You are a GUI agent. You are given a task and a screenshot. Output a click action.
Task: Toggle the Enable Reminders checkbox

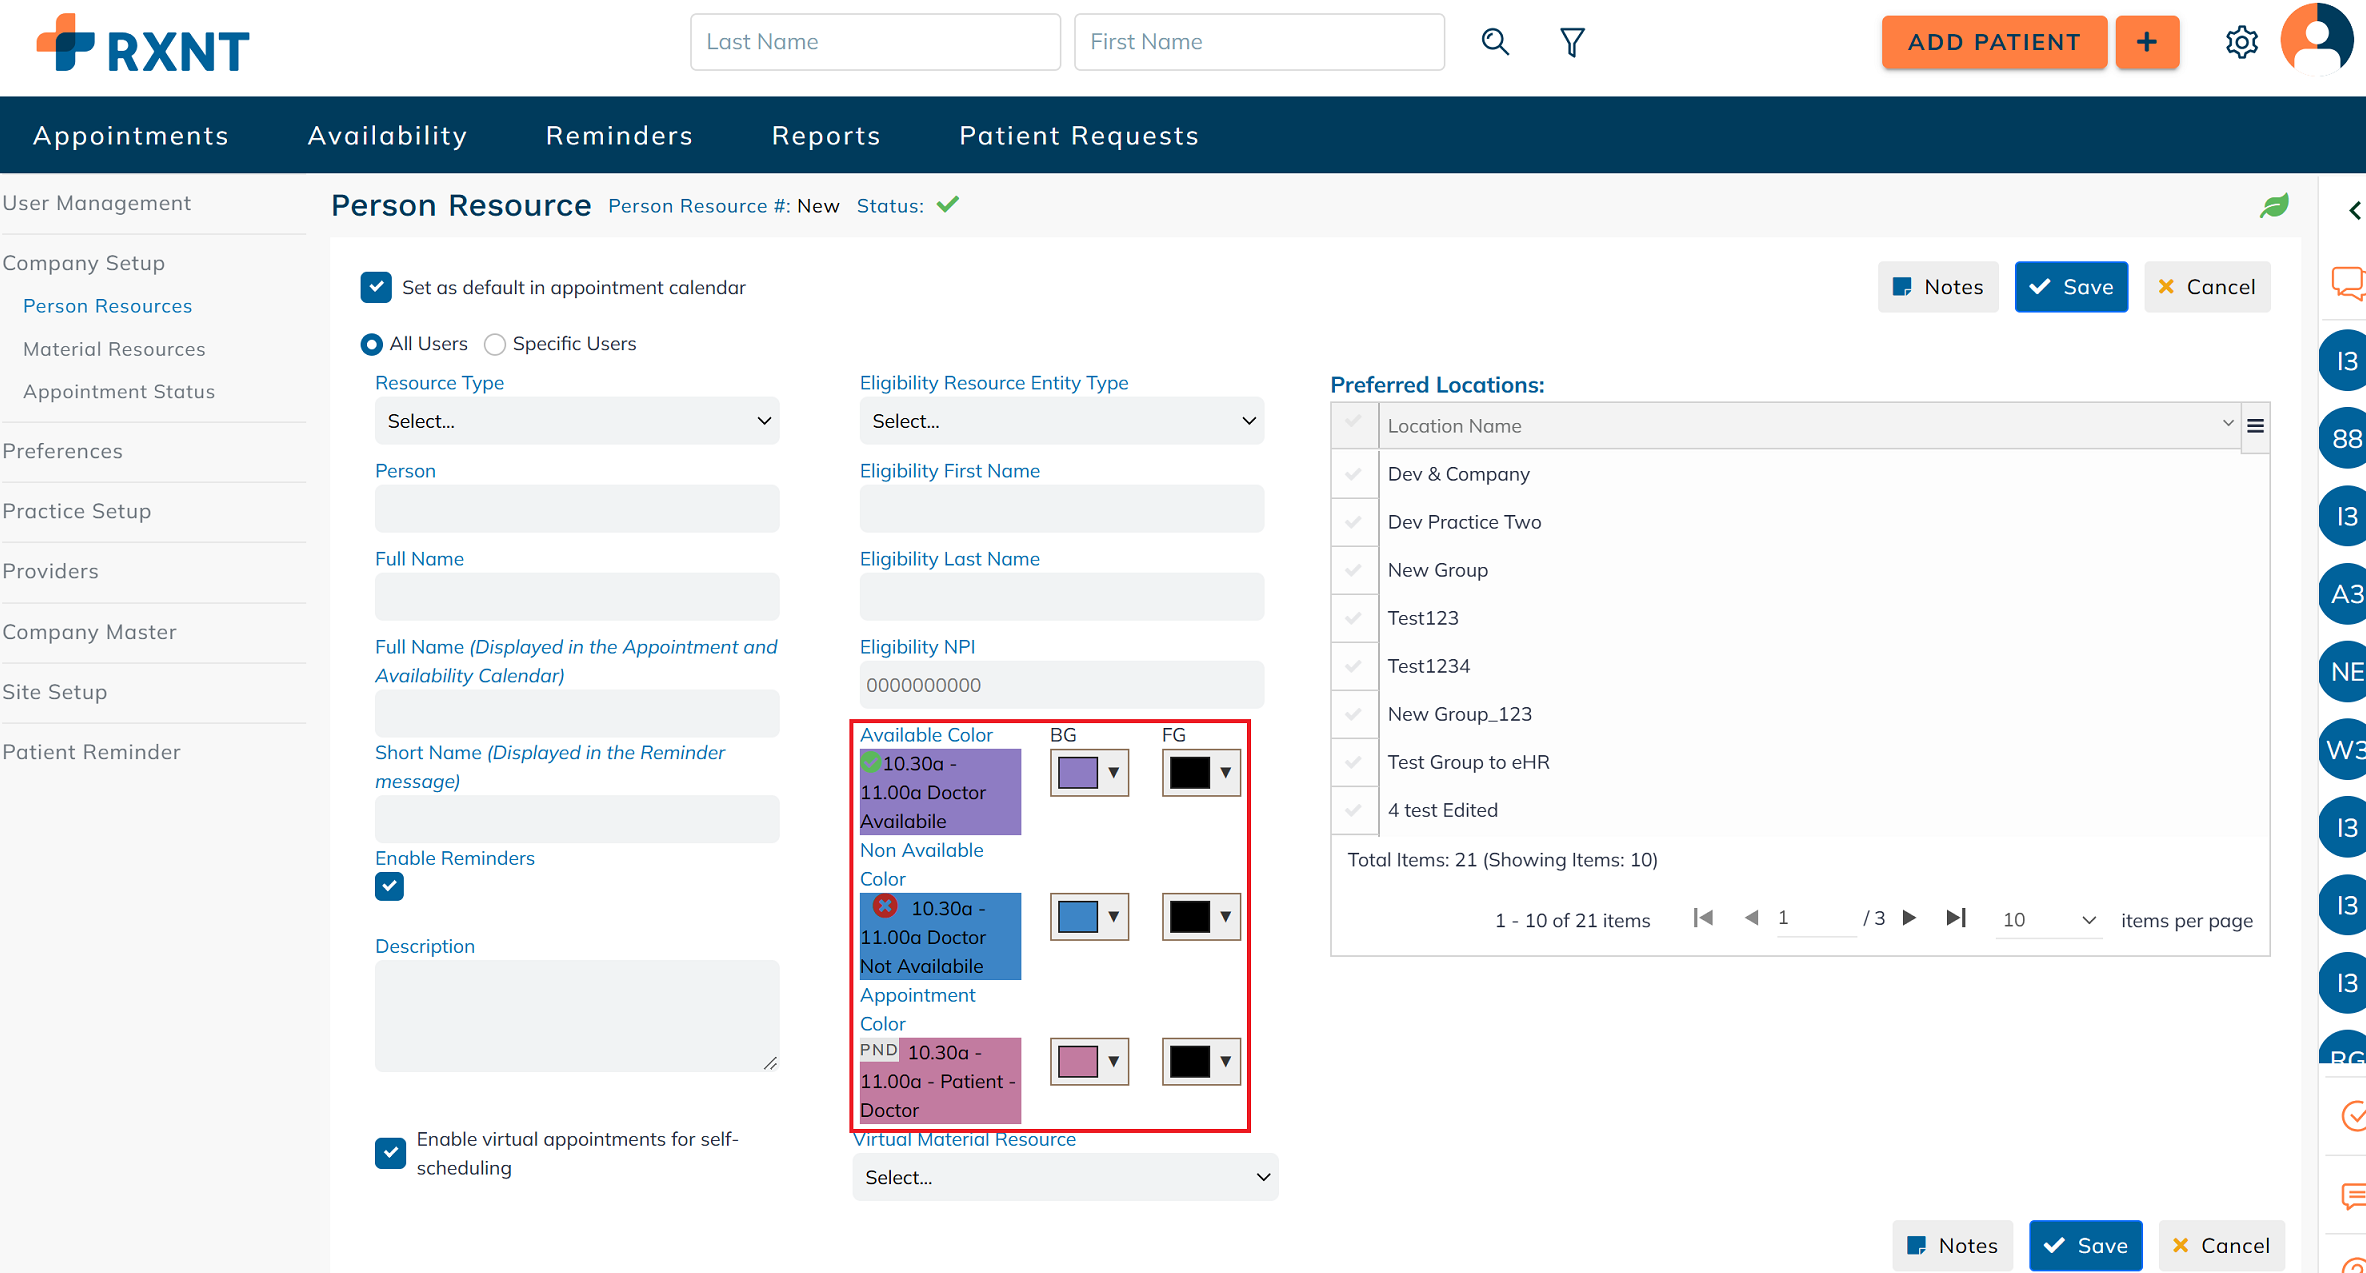(x=389, y=886)
